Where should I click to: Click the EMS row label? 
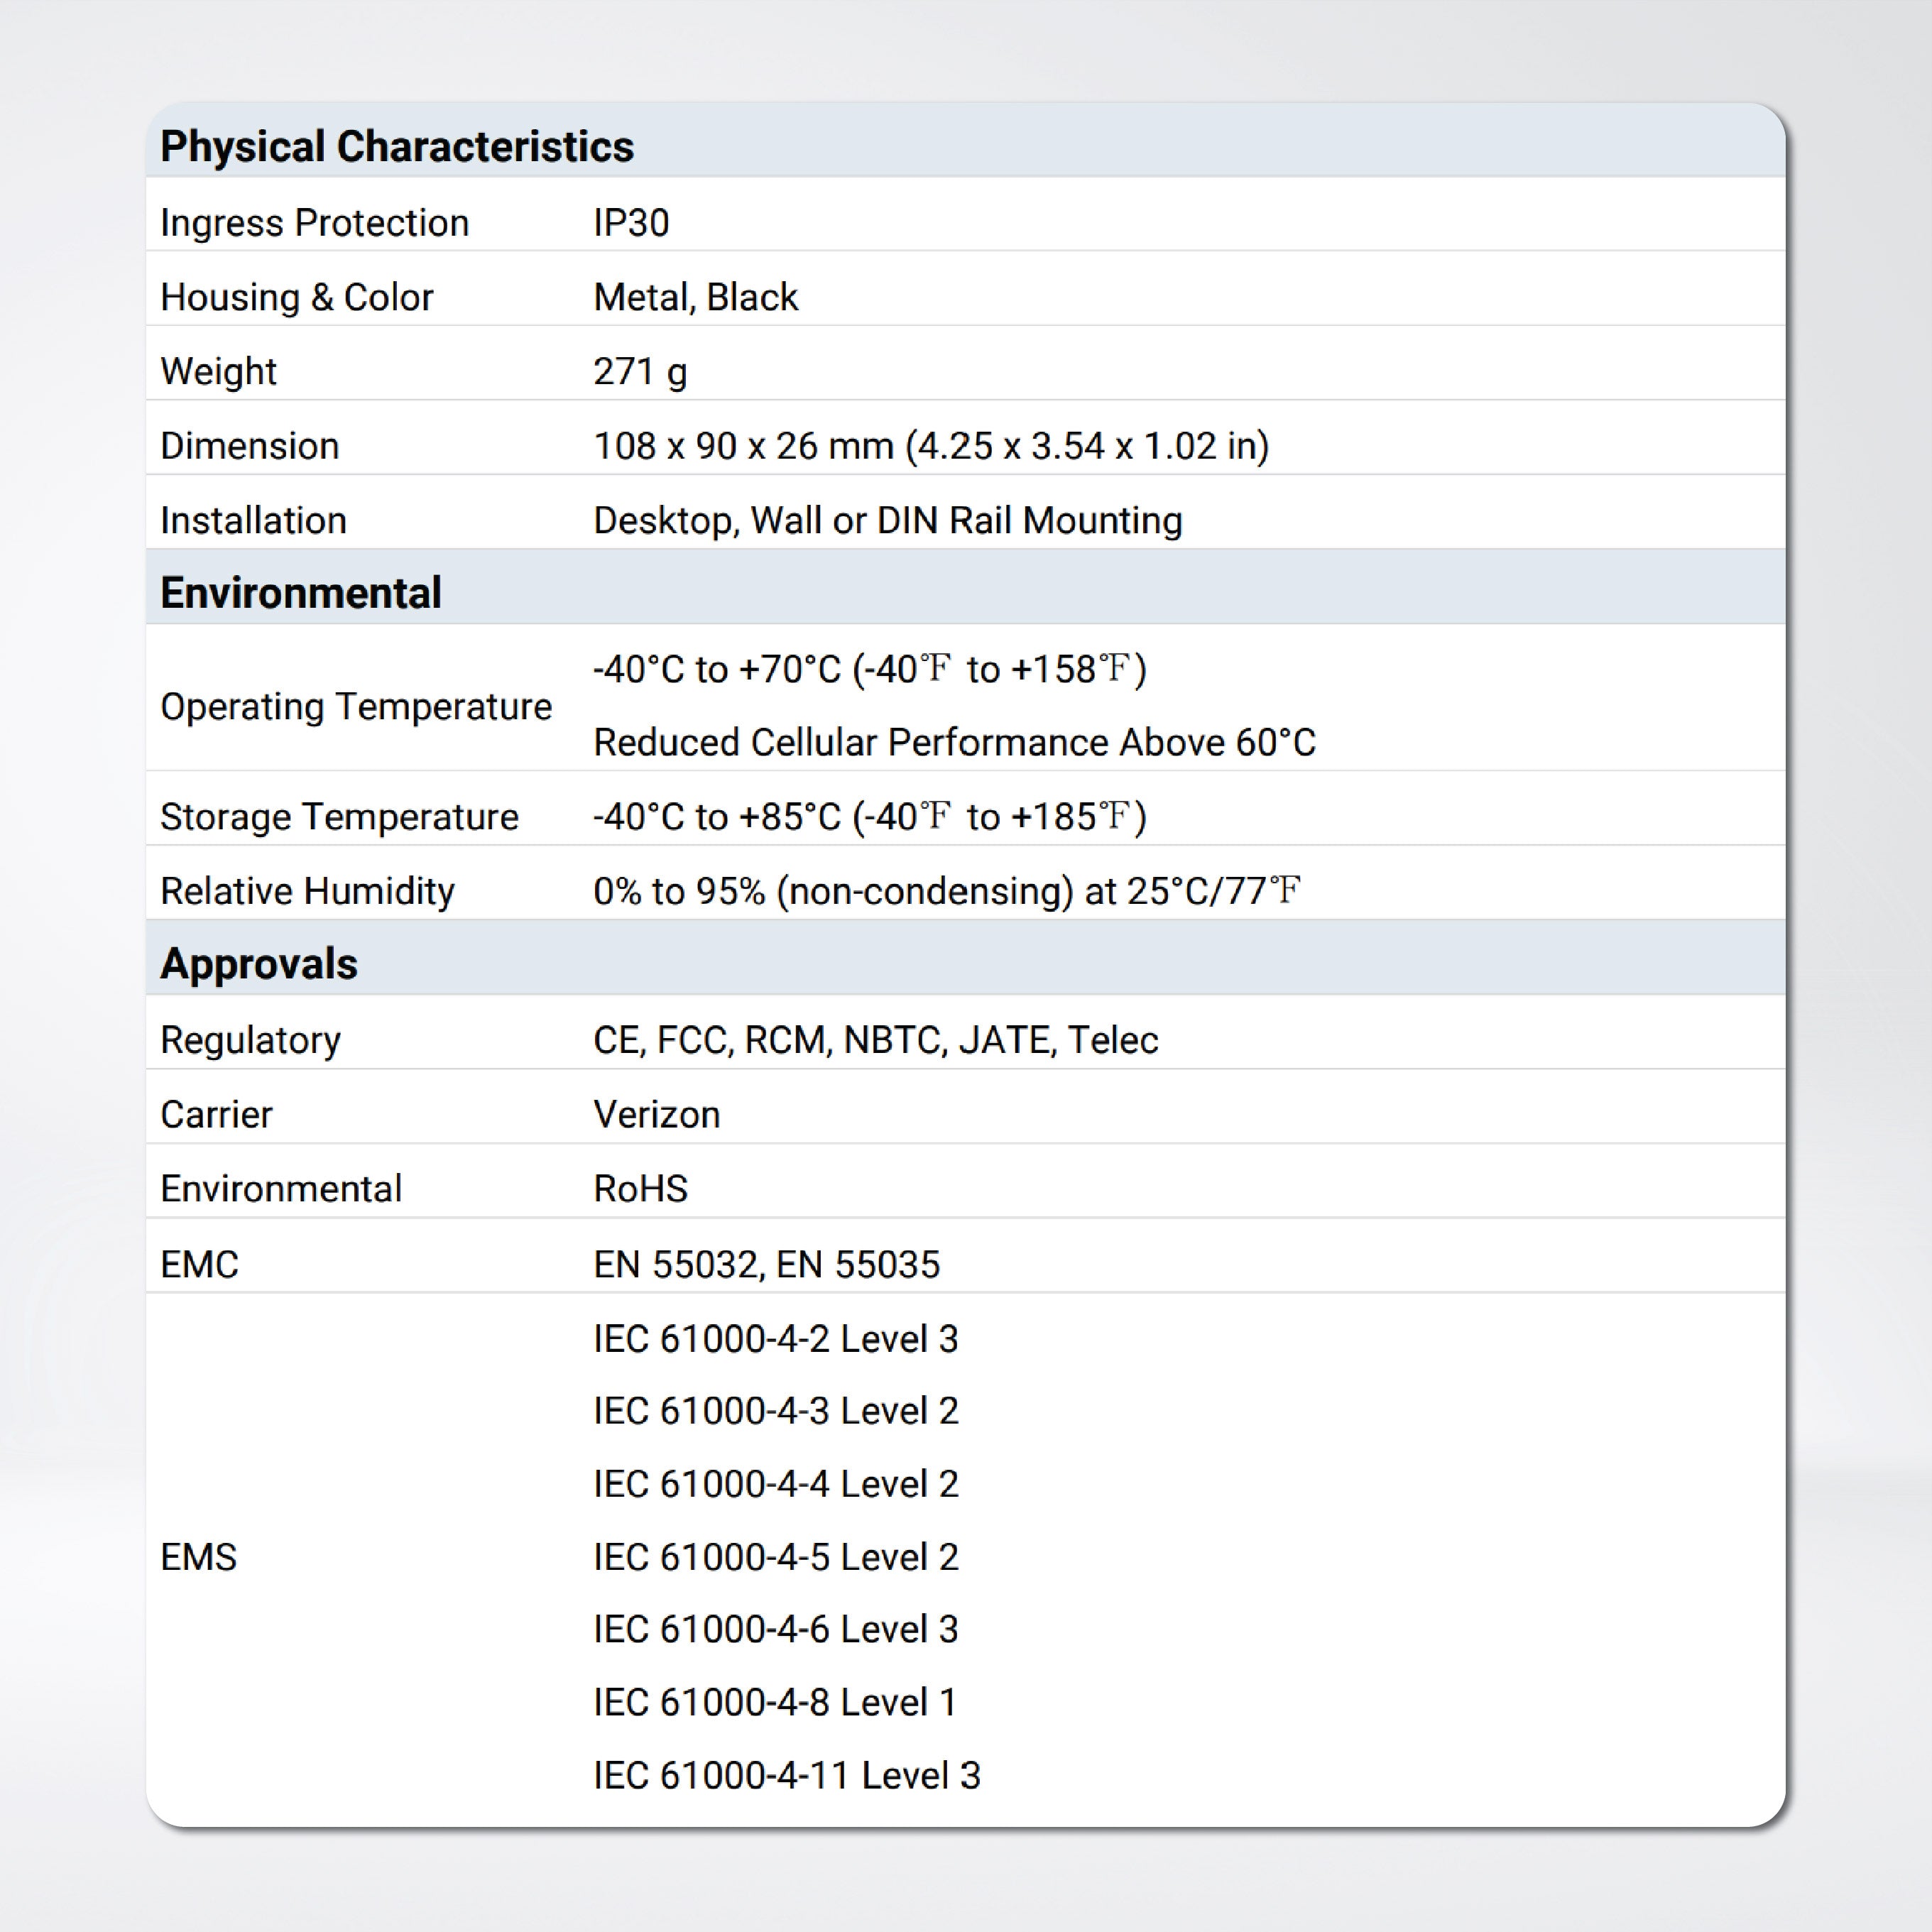[198, 1557]
